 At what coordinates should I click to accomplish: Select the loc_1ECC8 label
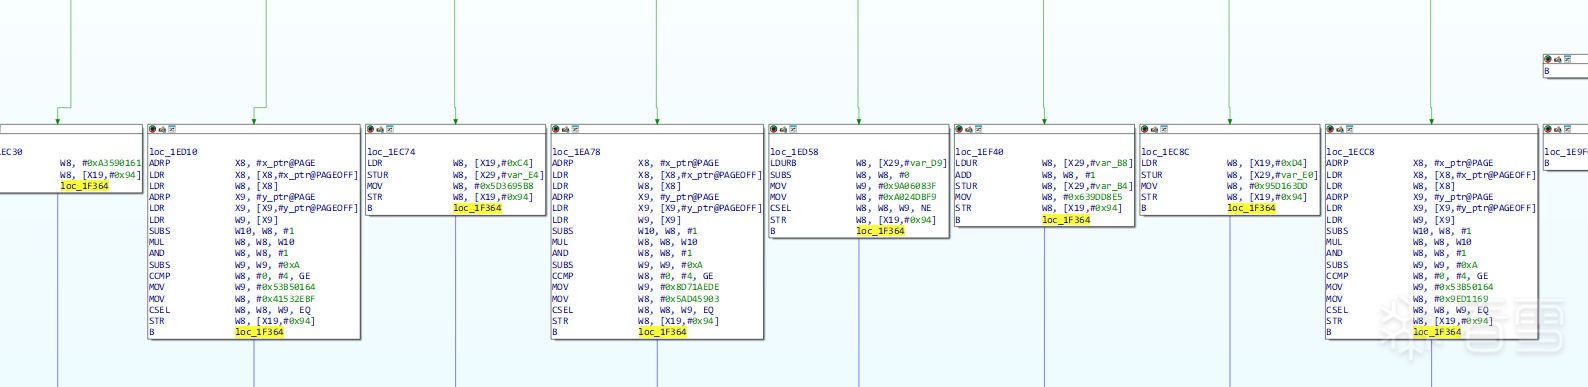coord(1350,152)
